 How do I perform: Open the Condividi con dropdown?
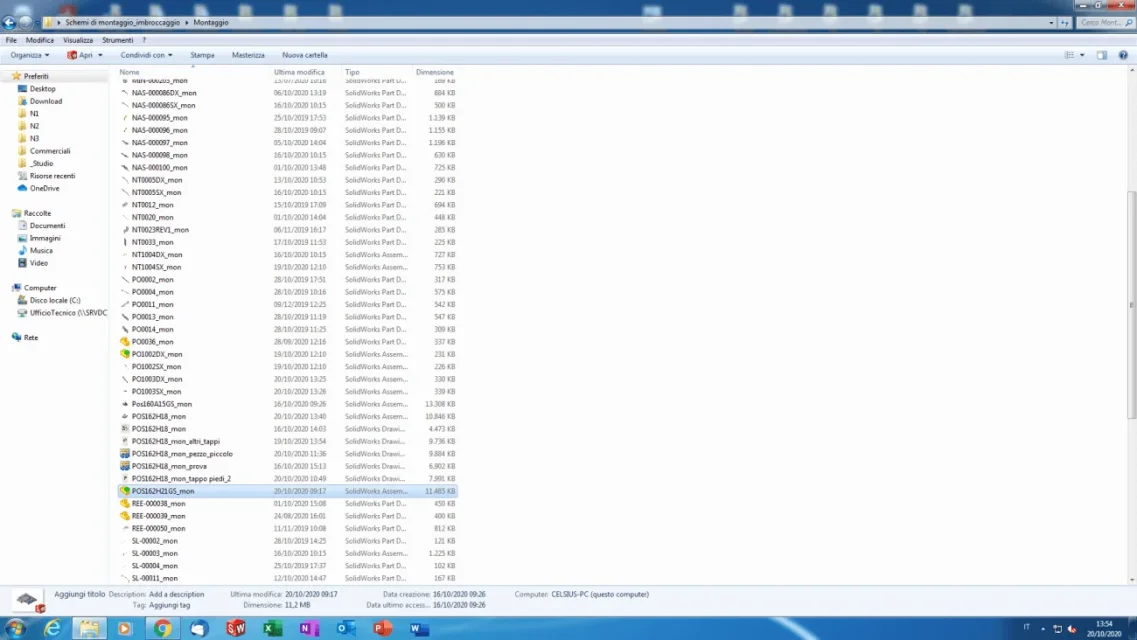146,55
